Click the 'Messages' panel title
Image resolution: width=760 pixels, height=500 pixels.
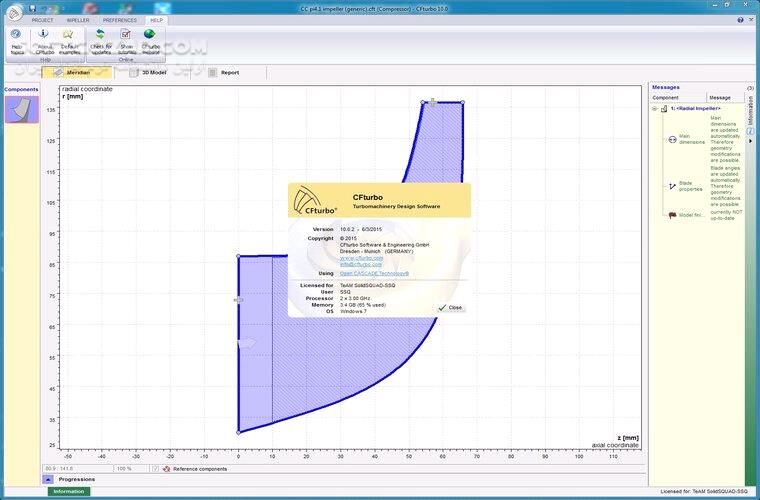pyautogui.click(x=665, y=87)
